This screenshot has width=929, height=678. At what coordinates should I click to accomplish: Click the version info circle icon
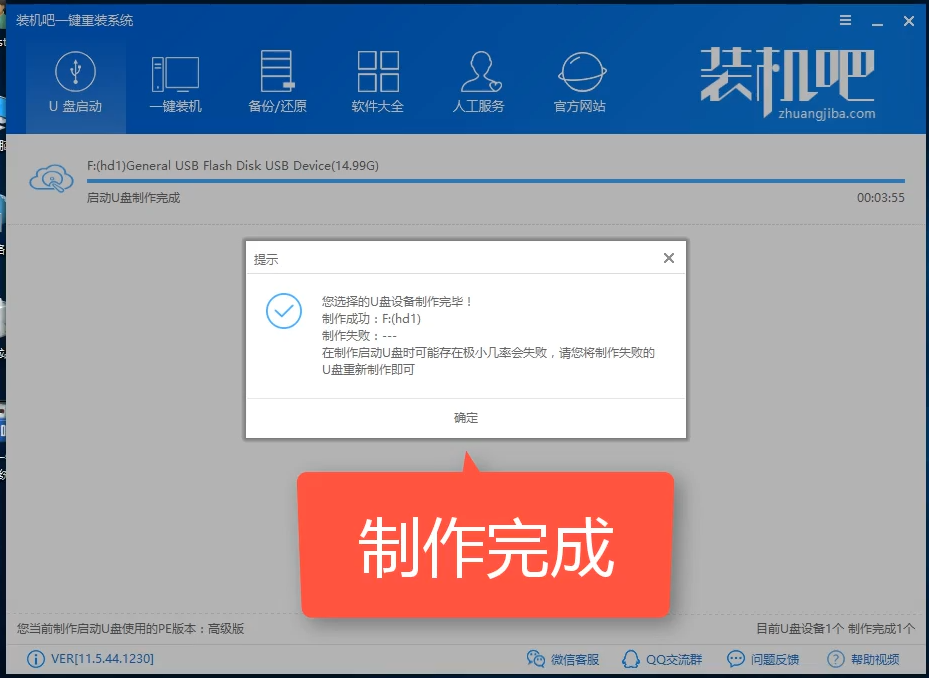click(x=37, y=659)
